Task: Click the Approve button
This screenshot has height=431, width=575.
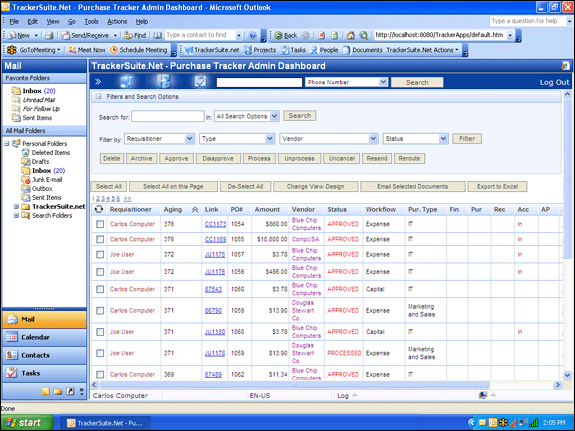Action: [x=176, y=158]
